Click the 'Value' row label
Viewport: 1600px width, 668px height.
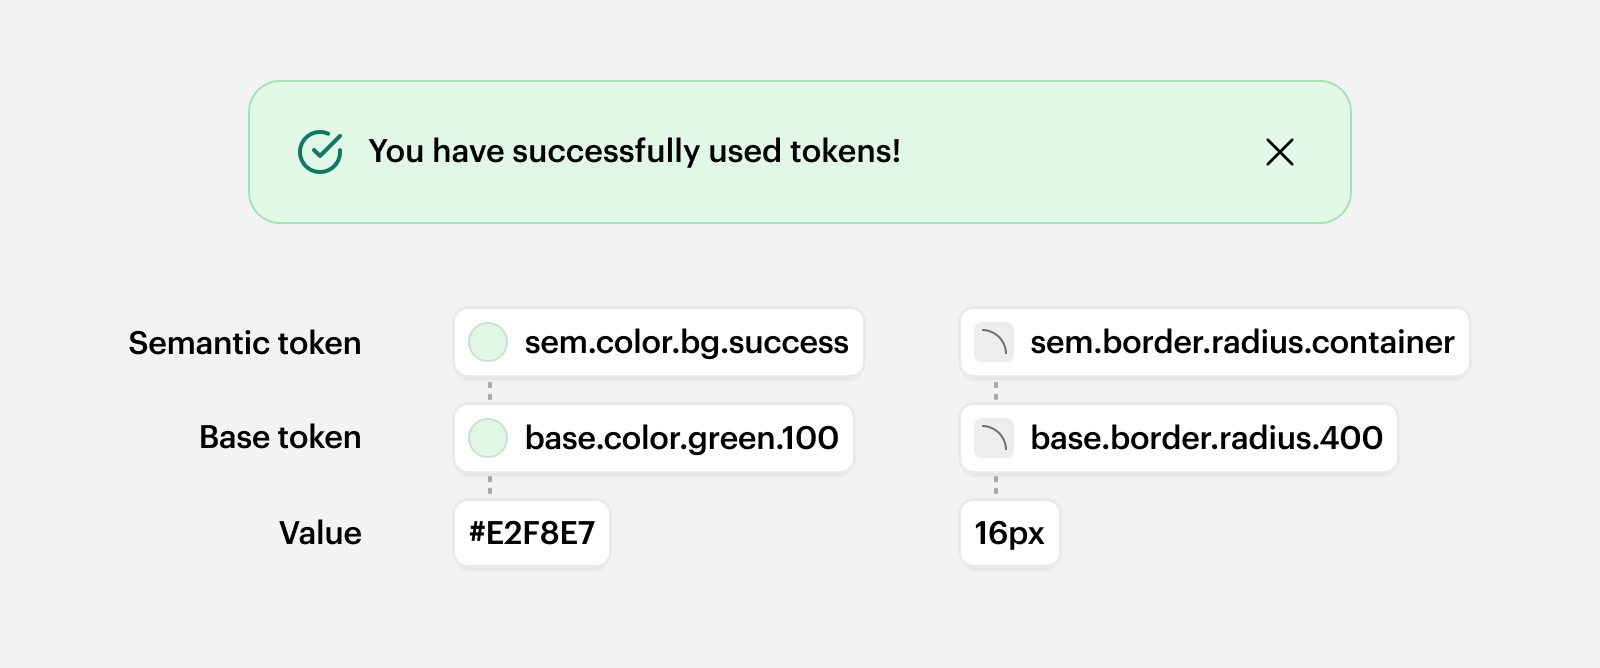[320, 533]
